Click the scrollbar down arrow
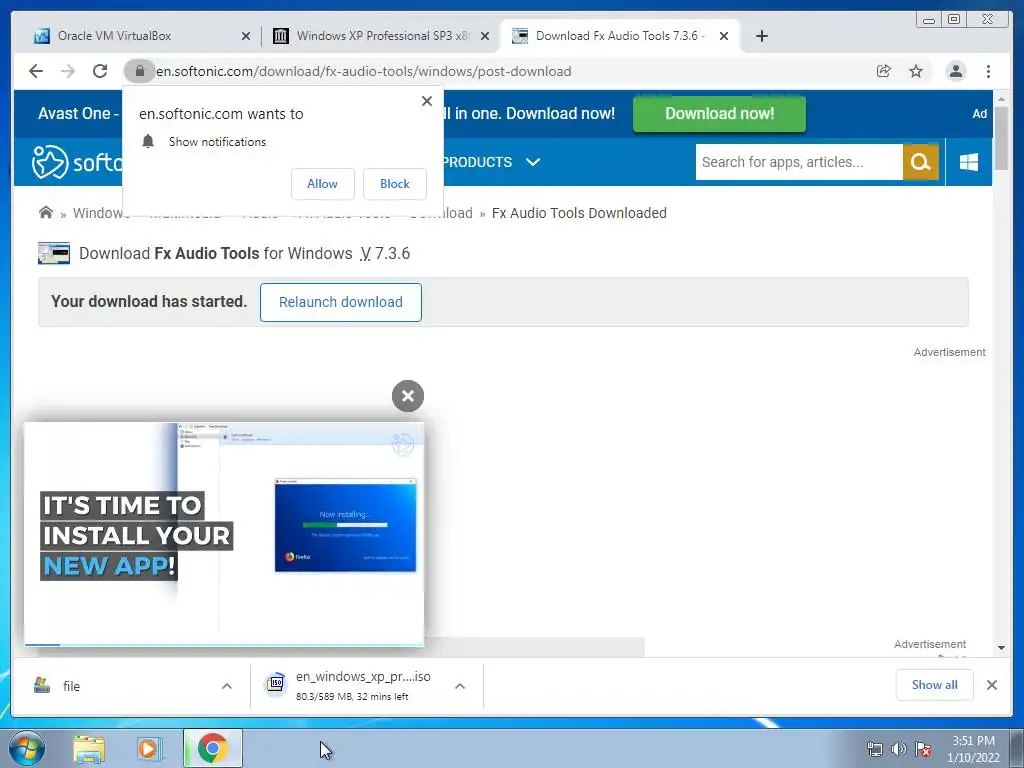 pos(1001,648)
